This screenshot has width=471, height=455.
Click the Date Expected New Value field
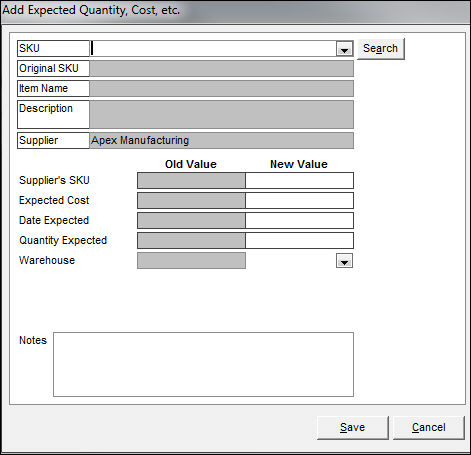pos(299,221)
